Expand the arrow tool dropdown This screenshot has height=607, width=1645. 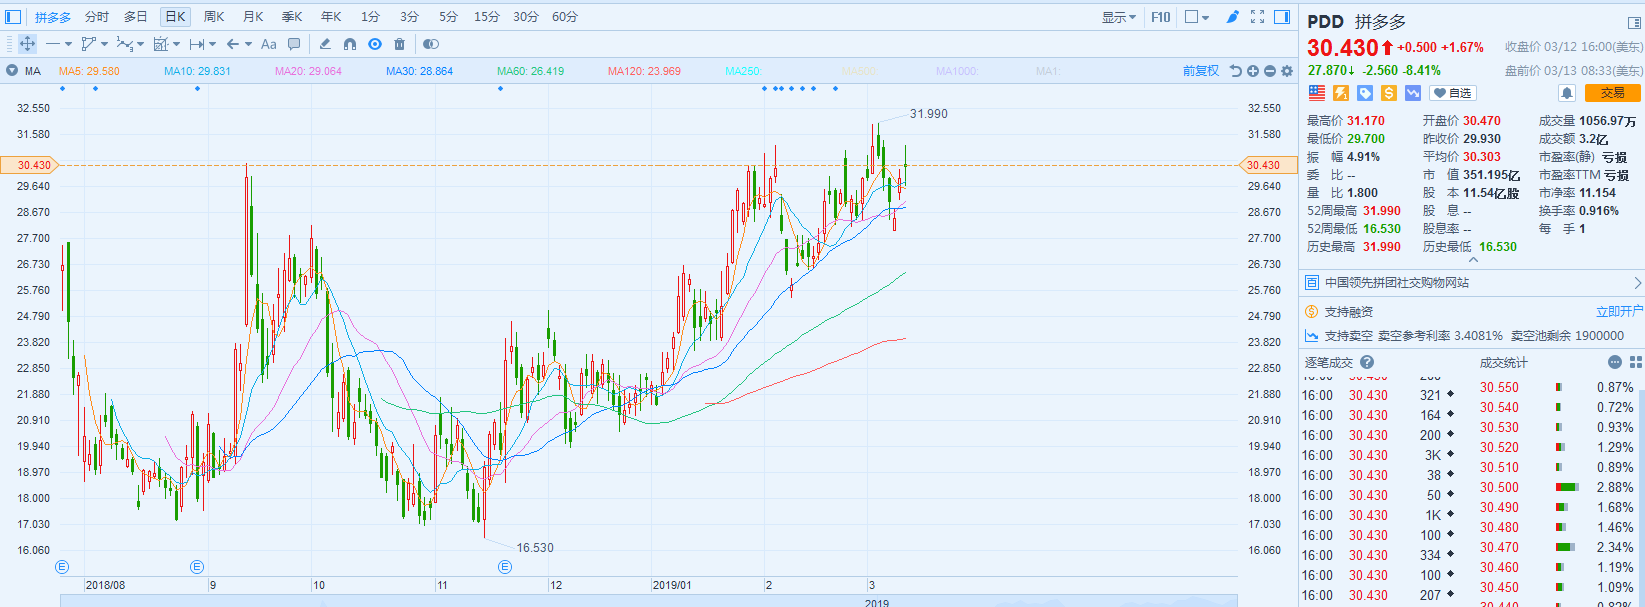[x=248, y=44]
